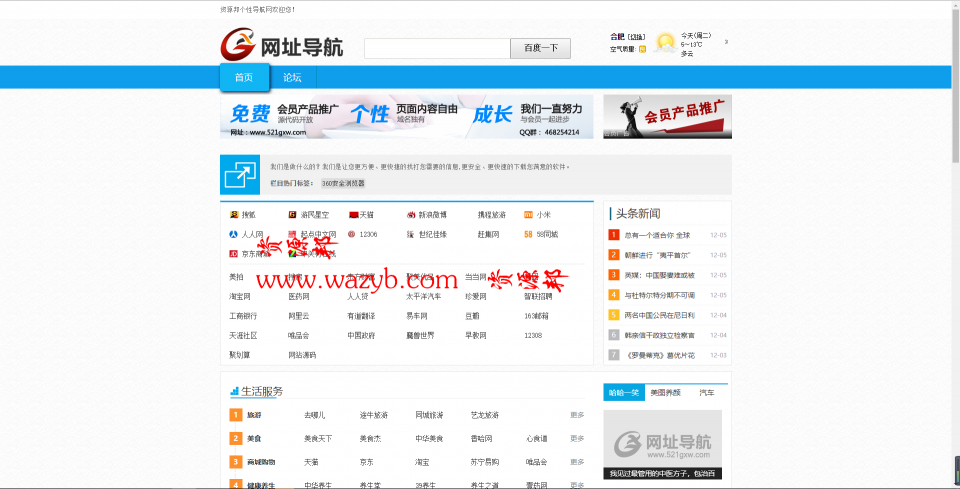Open the 免费 个性 成长 banner ad

pos(407,116)
